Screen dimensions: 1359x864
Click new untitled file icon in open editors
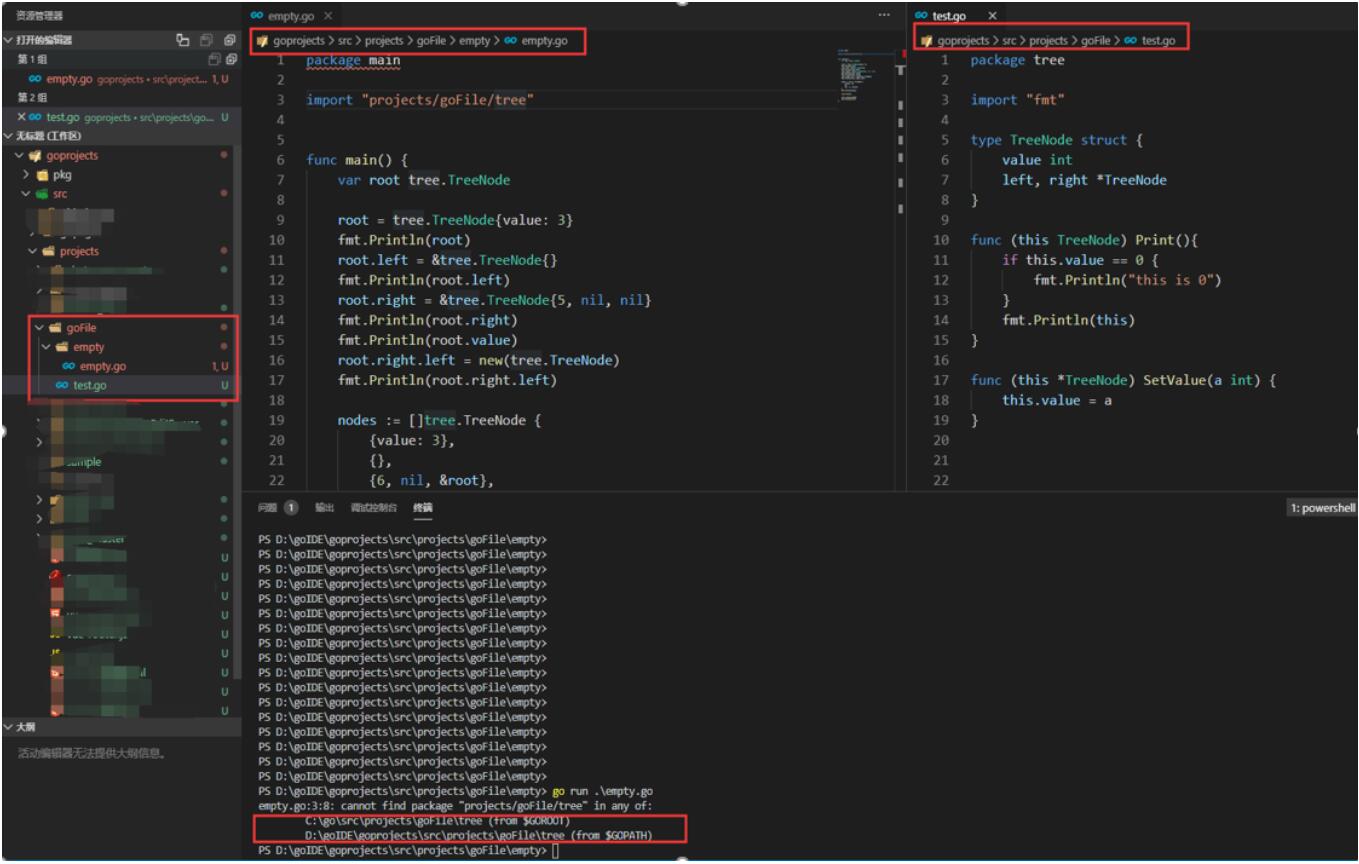(x=183, y=40)
